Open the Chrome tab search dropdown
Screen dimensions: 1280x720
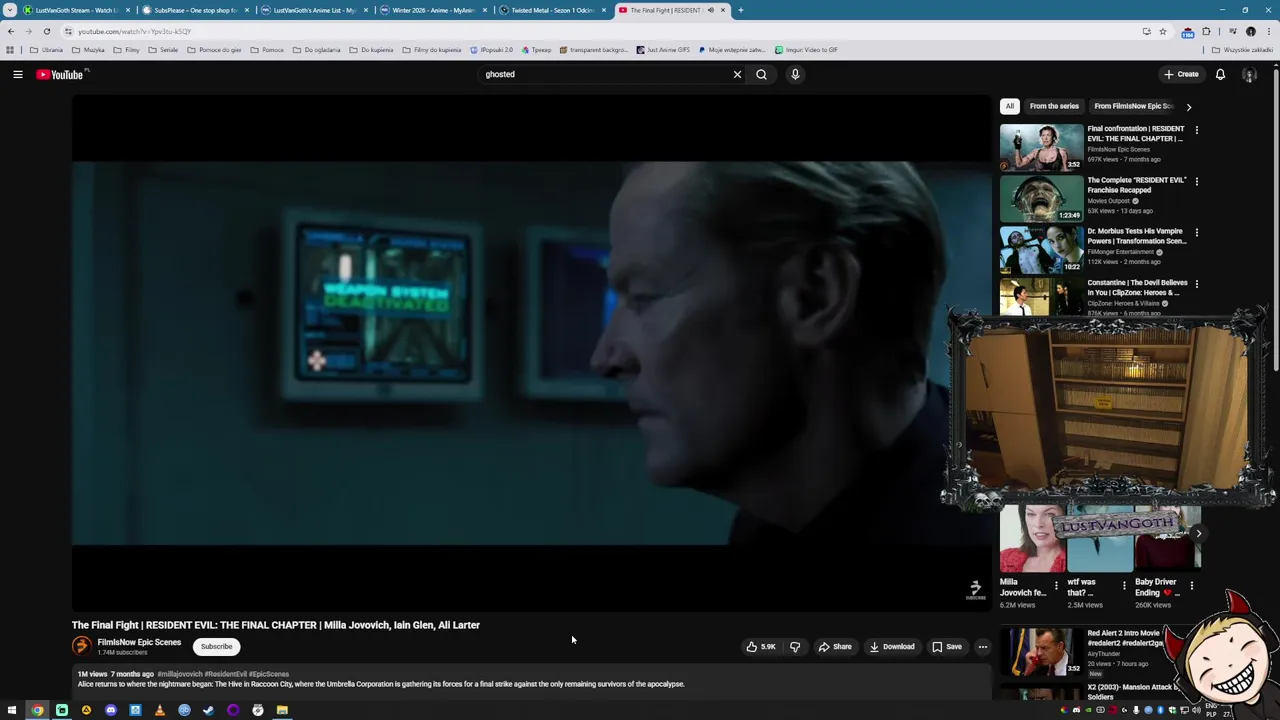(x=10, y=10)
